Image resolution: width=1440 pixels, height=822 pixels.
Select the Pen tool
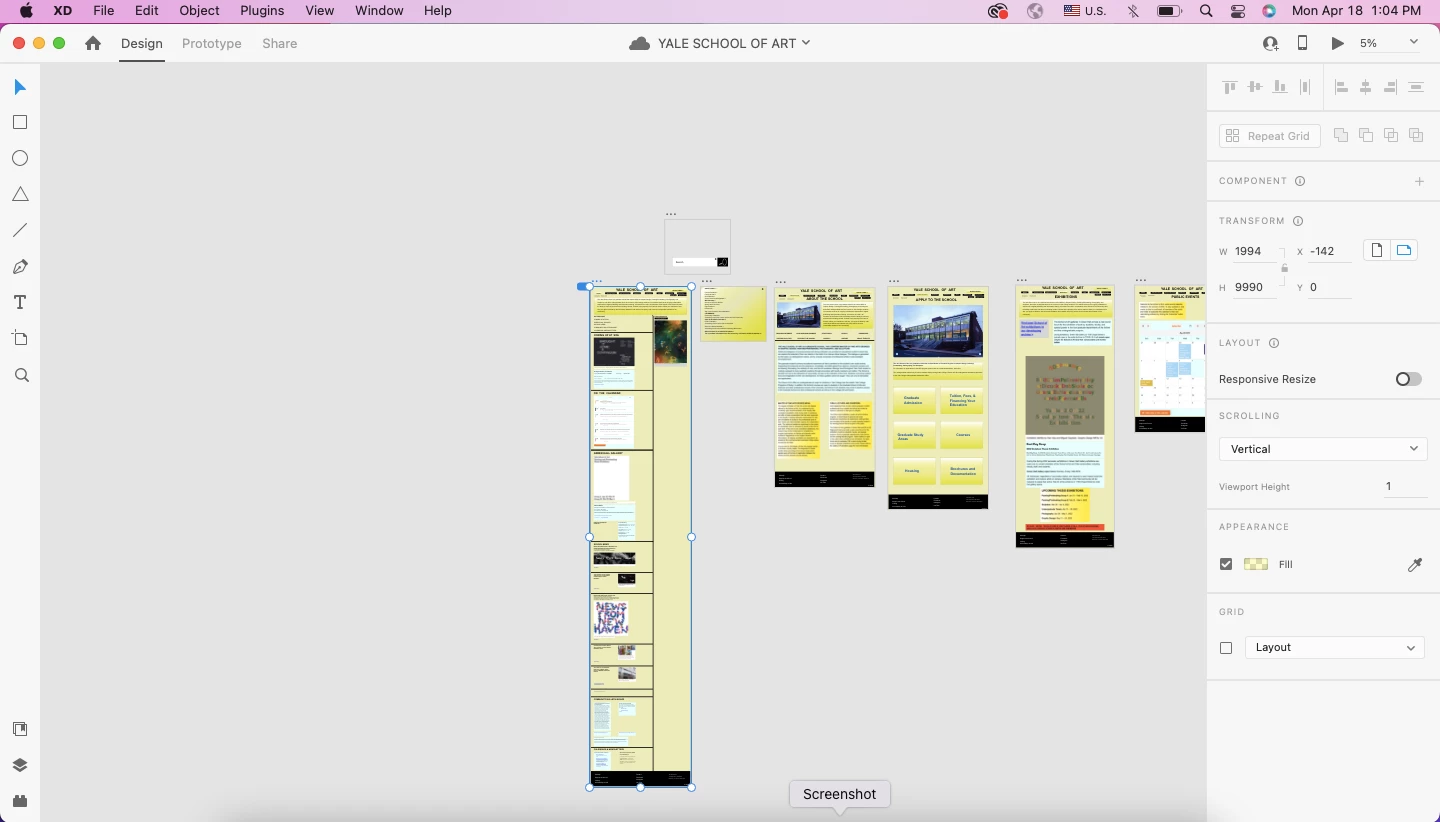pyautogui.click(x=19, y=267)
